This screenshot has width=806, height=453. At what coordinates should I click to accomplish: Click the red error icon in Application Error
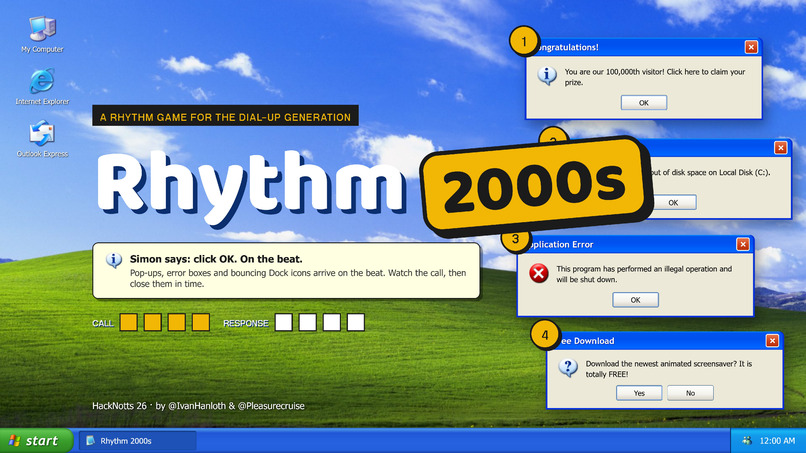click(x=539, y=273)
